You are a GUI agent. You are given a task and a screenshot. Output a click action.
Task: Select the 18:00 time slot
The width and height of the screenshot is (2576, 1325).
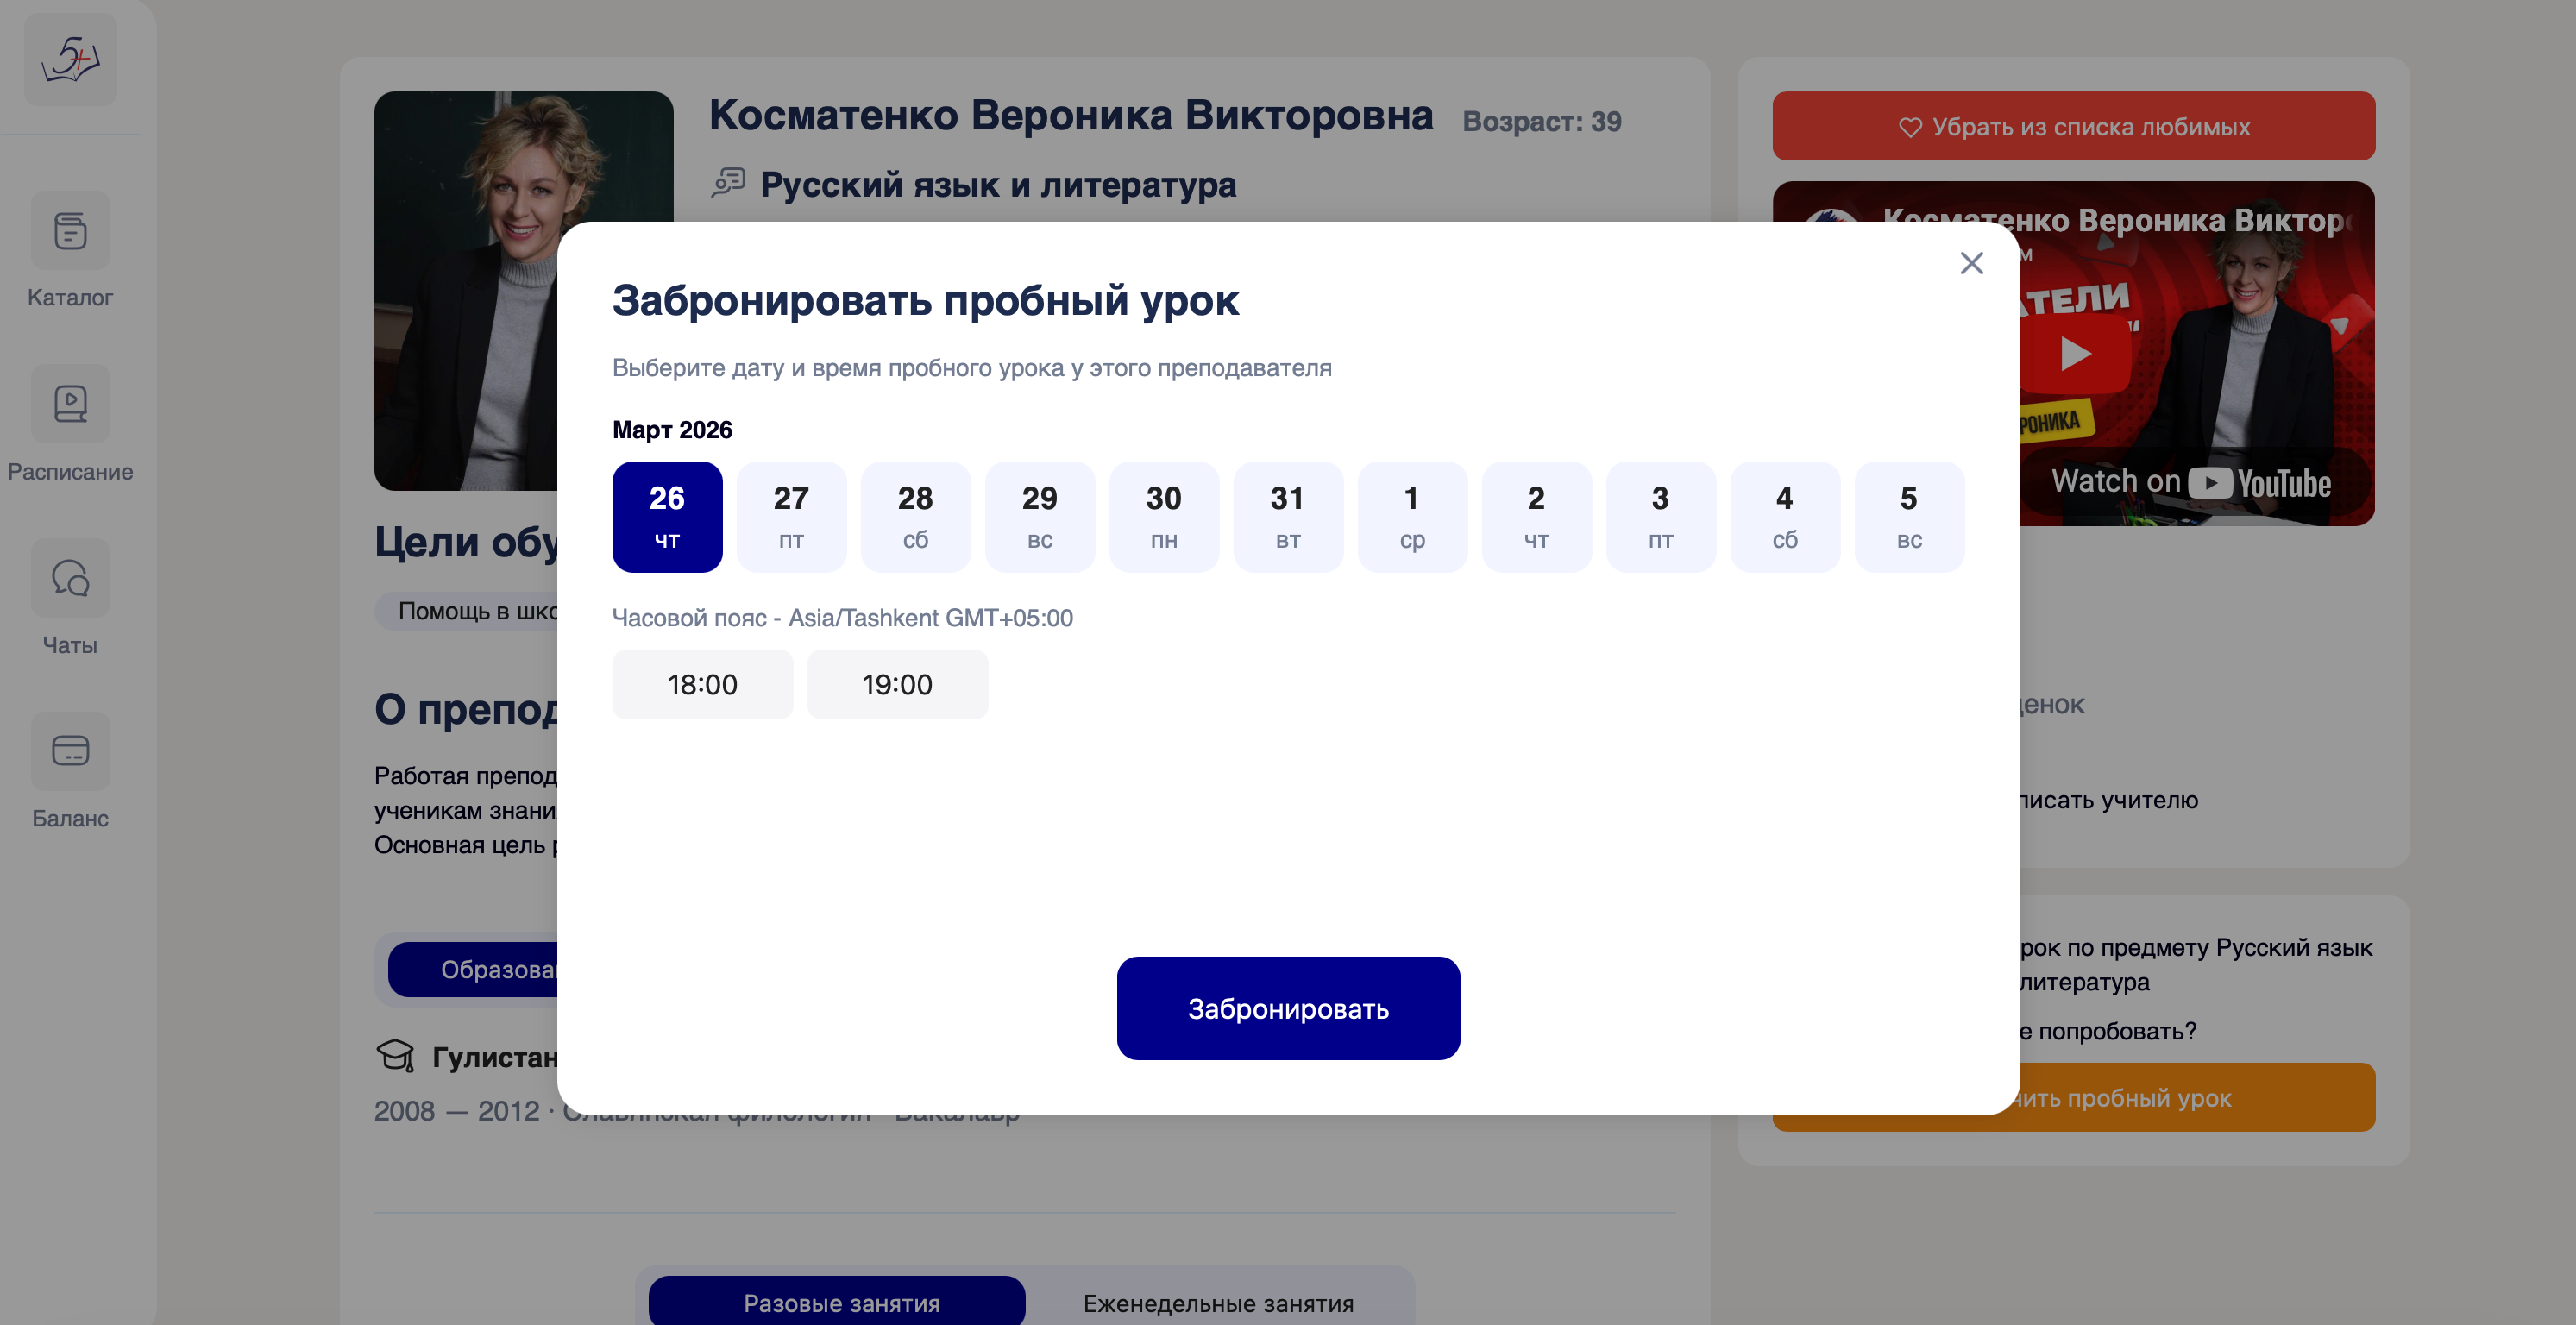tap(702, 684)
